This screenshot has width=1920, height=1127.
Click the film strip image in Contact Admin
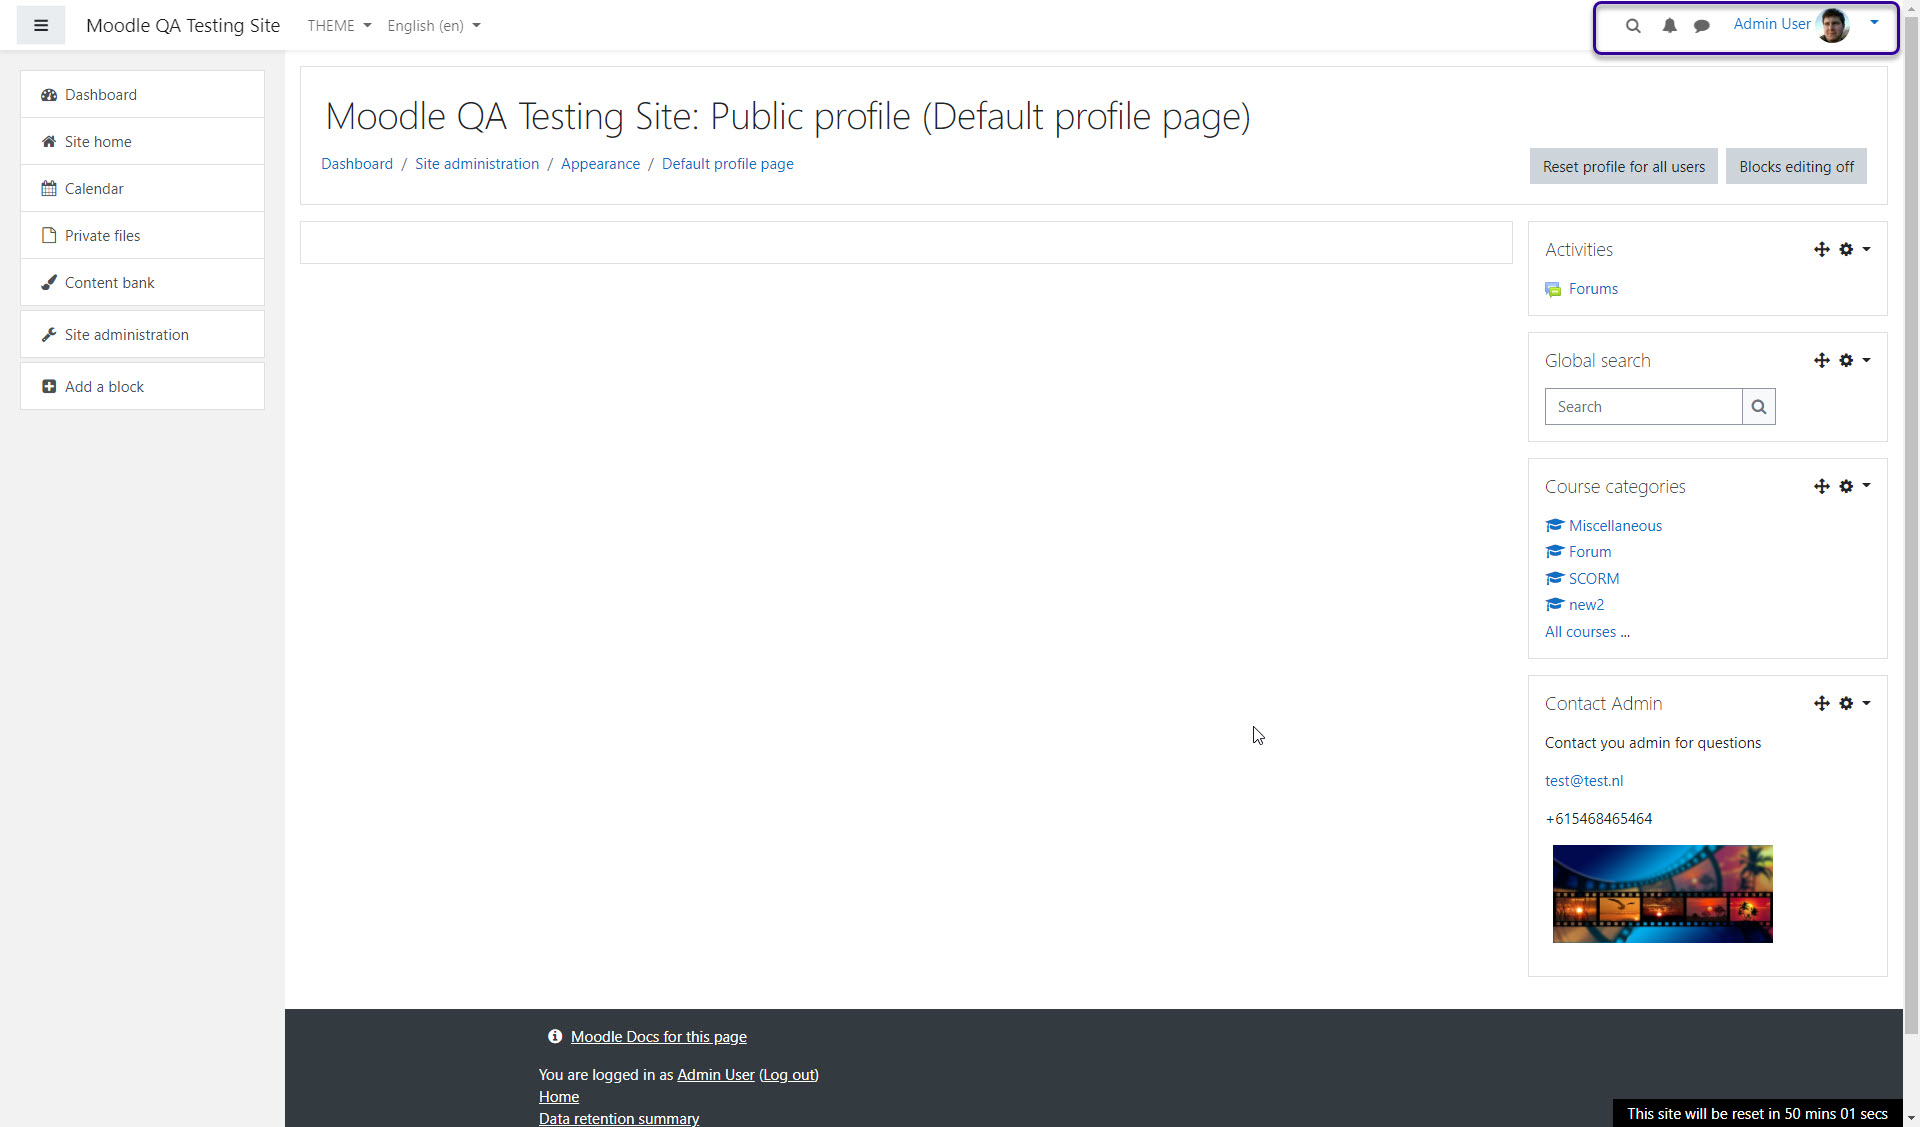coord(1662,894)
